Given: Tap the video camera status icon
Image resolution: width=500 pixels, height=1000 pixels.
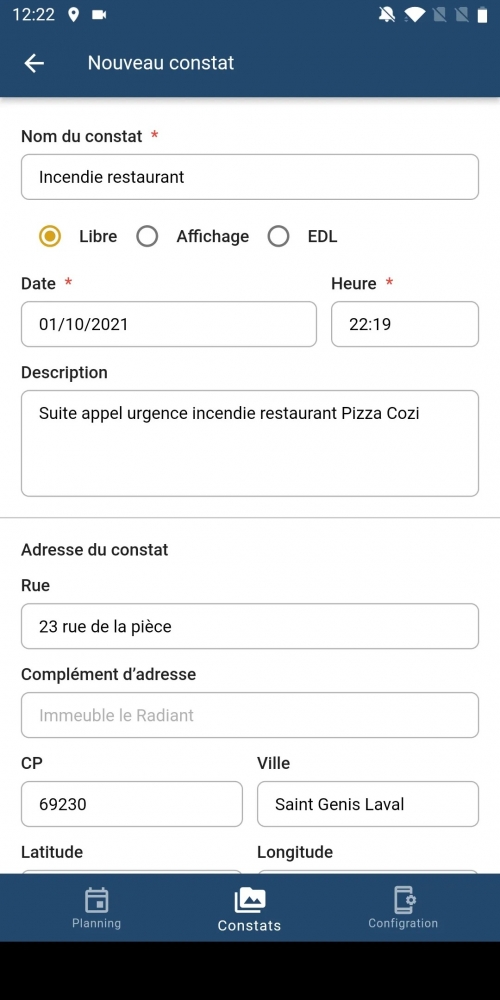Looking at the screenshot, I should tap(99, 15).
